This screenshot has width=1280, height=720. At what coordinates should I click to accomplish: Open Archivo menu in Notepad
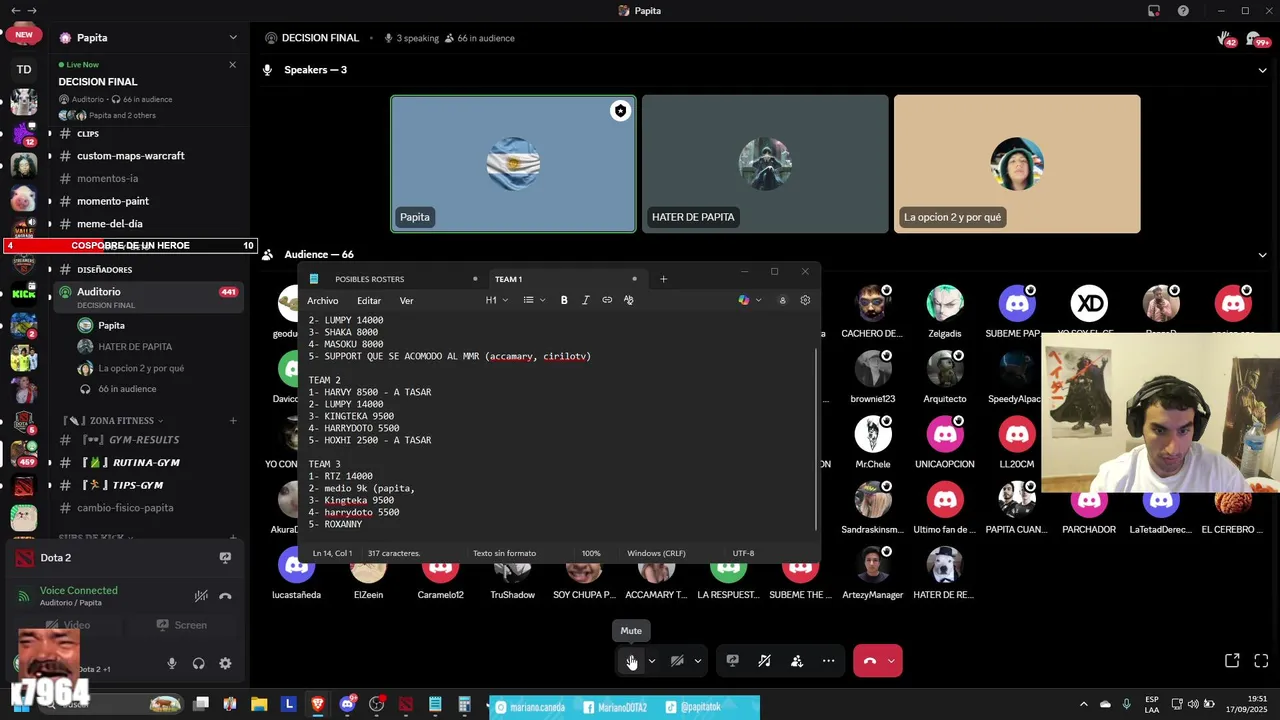point(322,300)
